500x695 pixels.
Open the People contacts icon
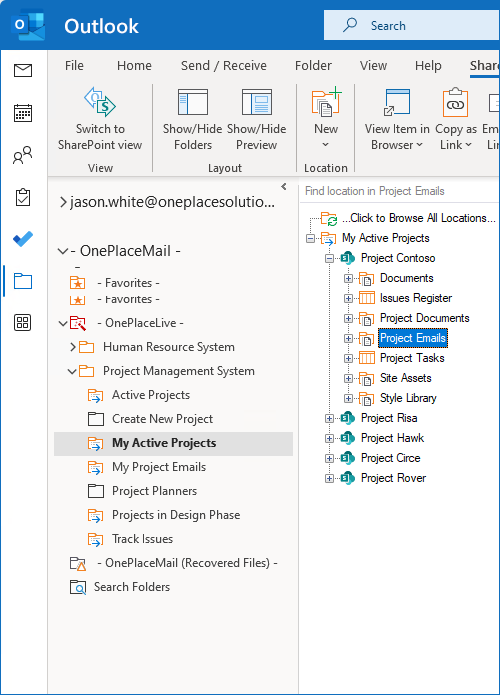point(23,155)
